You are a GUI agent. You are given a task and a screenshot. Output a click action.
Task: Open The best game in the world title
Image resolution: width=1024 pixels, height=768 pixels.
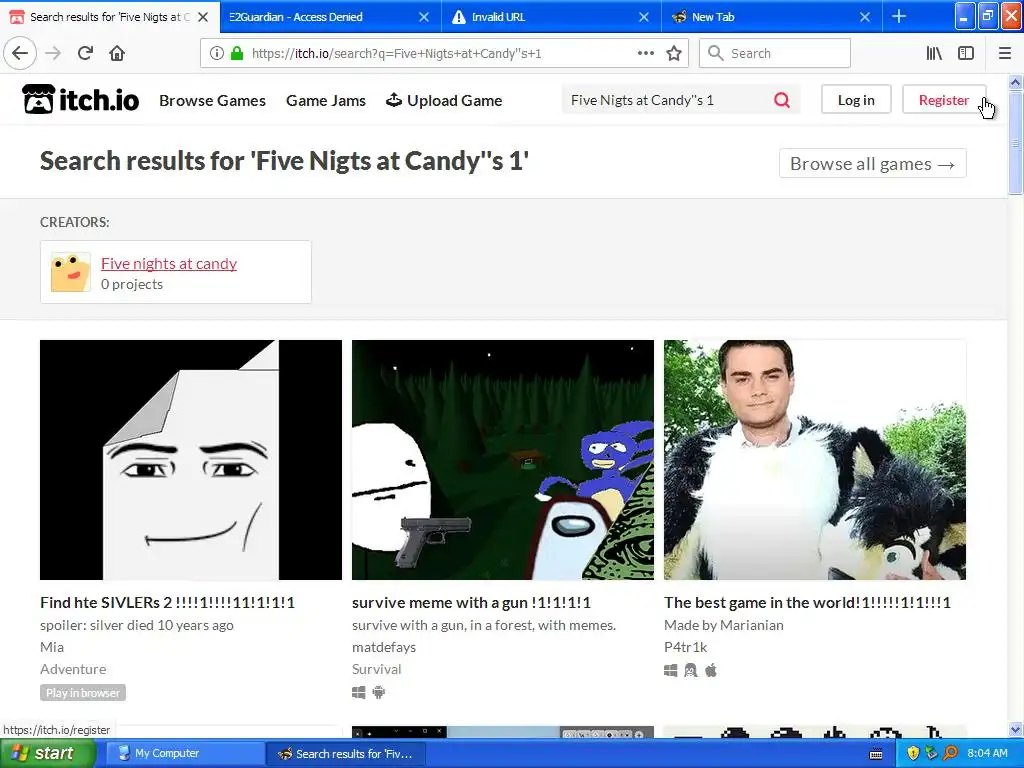[x=807, y=602]
